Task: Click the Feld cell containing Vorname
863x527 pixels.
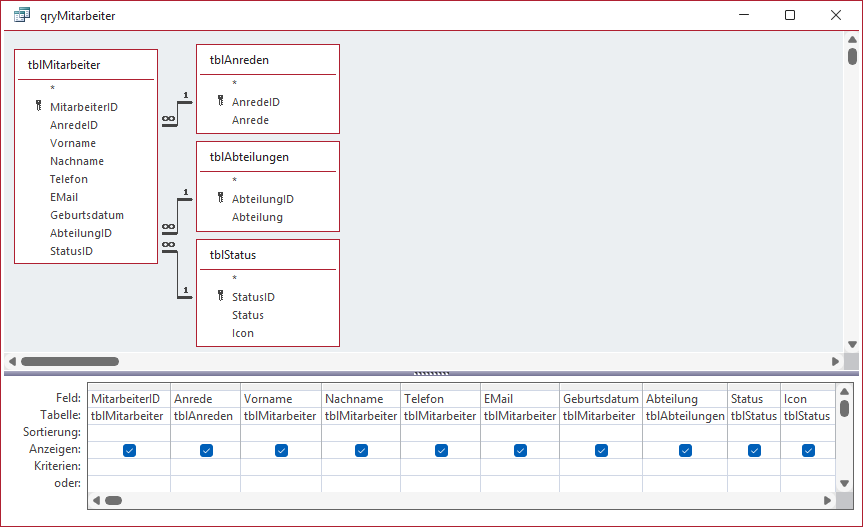Action: [280, 399]
